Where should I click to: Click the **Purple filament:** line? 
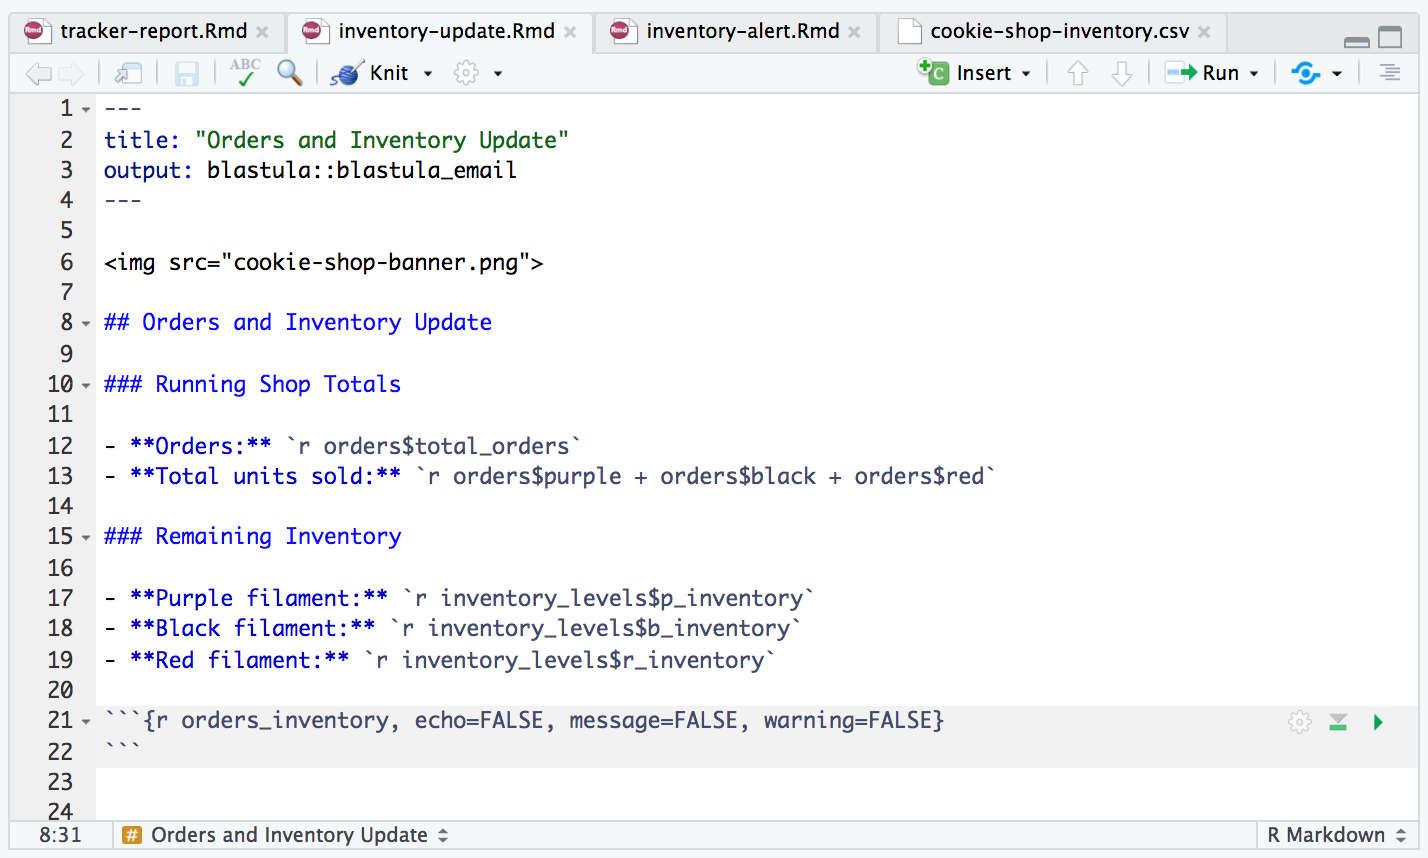tap(459, 598)
